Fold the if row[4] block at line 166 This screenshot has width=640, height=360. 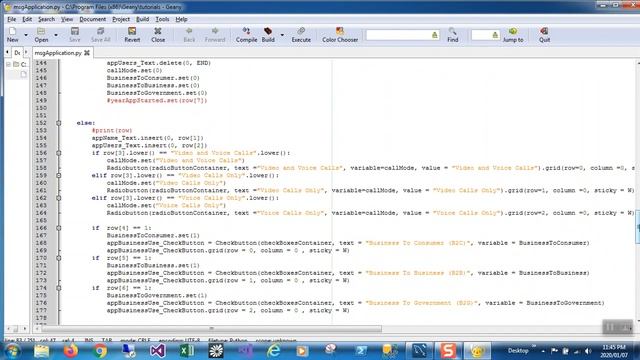coord(59,228)
